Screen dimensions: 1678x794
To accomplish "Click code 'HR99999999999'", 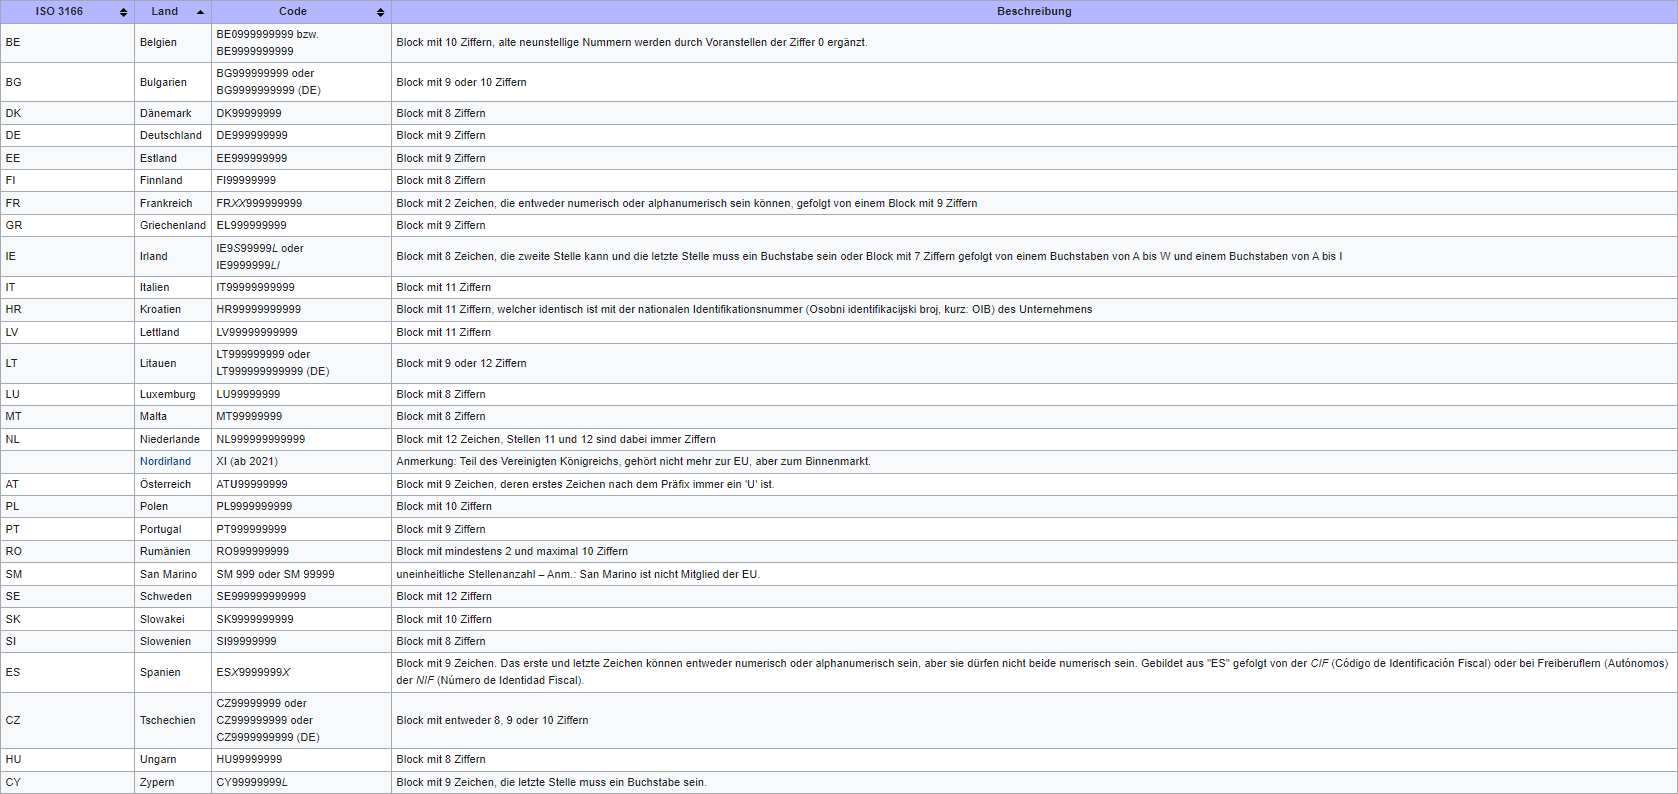I will pos(258,309).
